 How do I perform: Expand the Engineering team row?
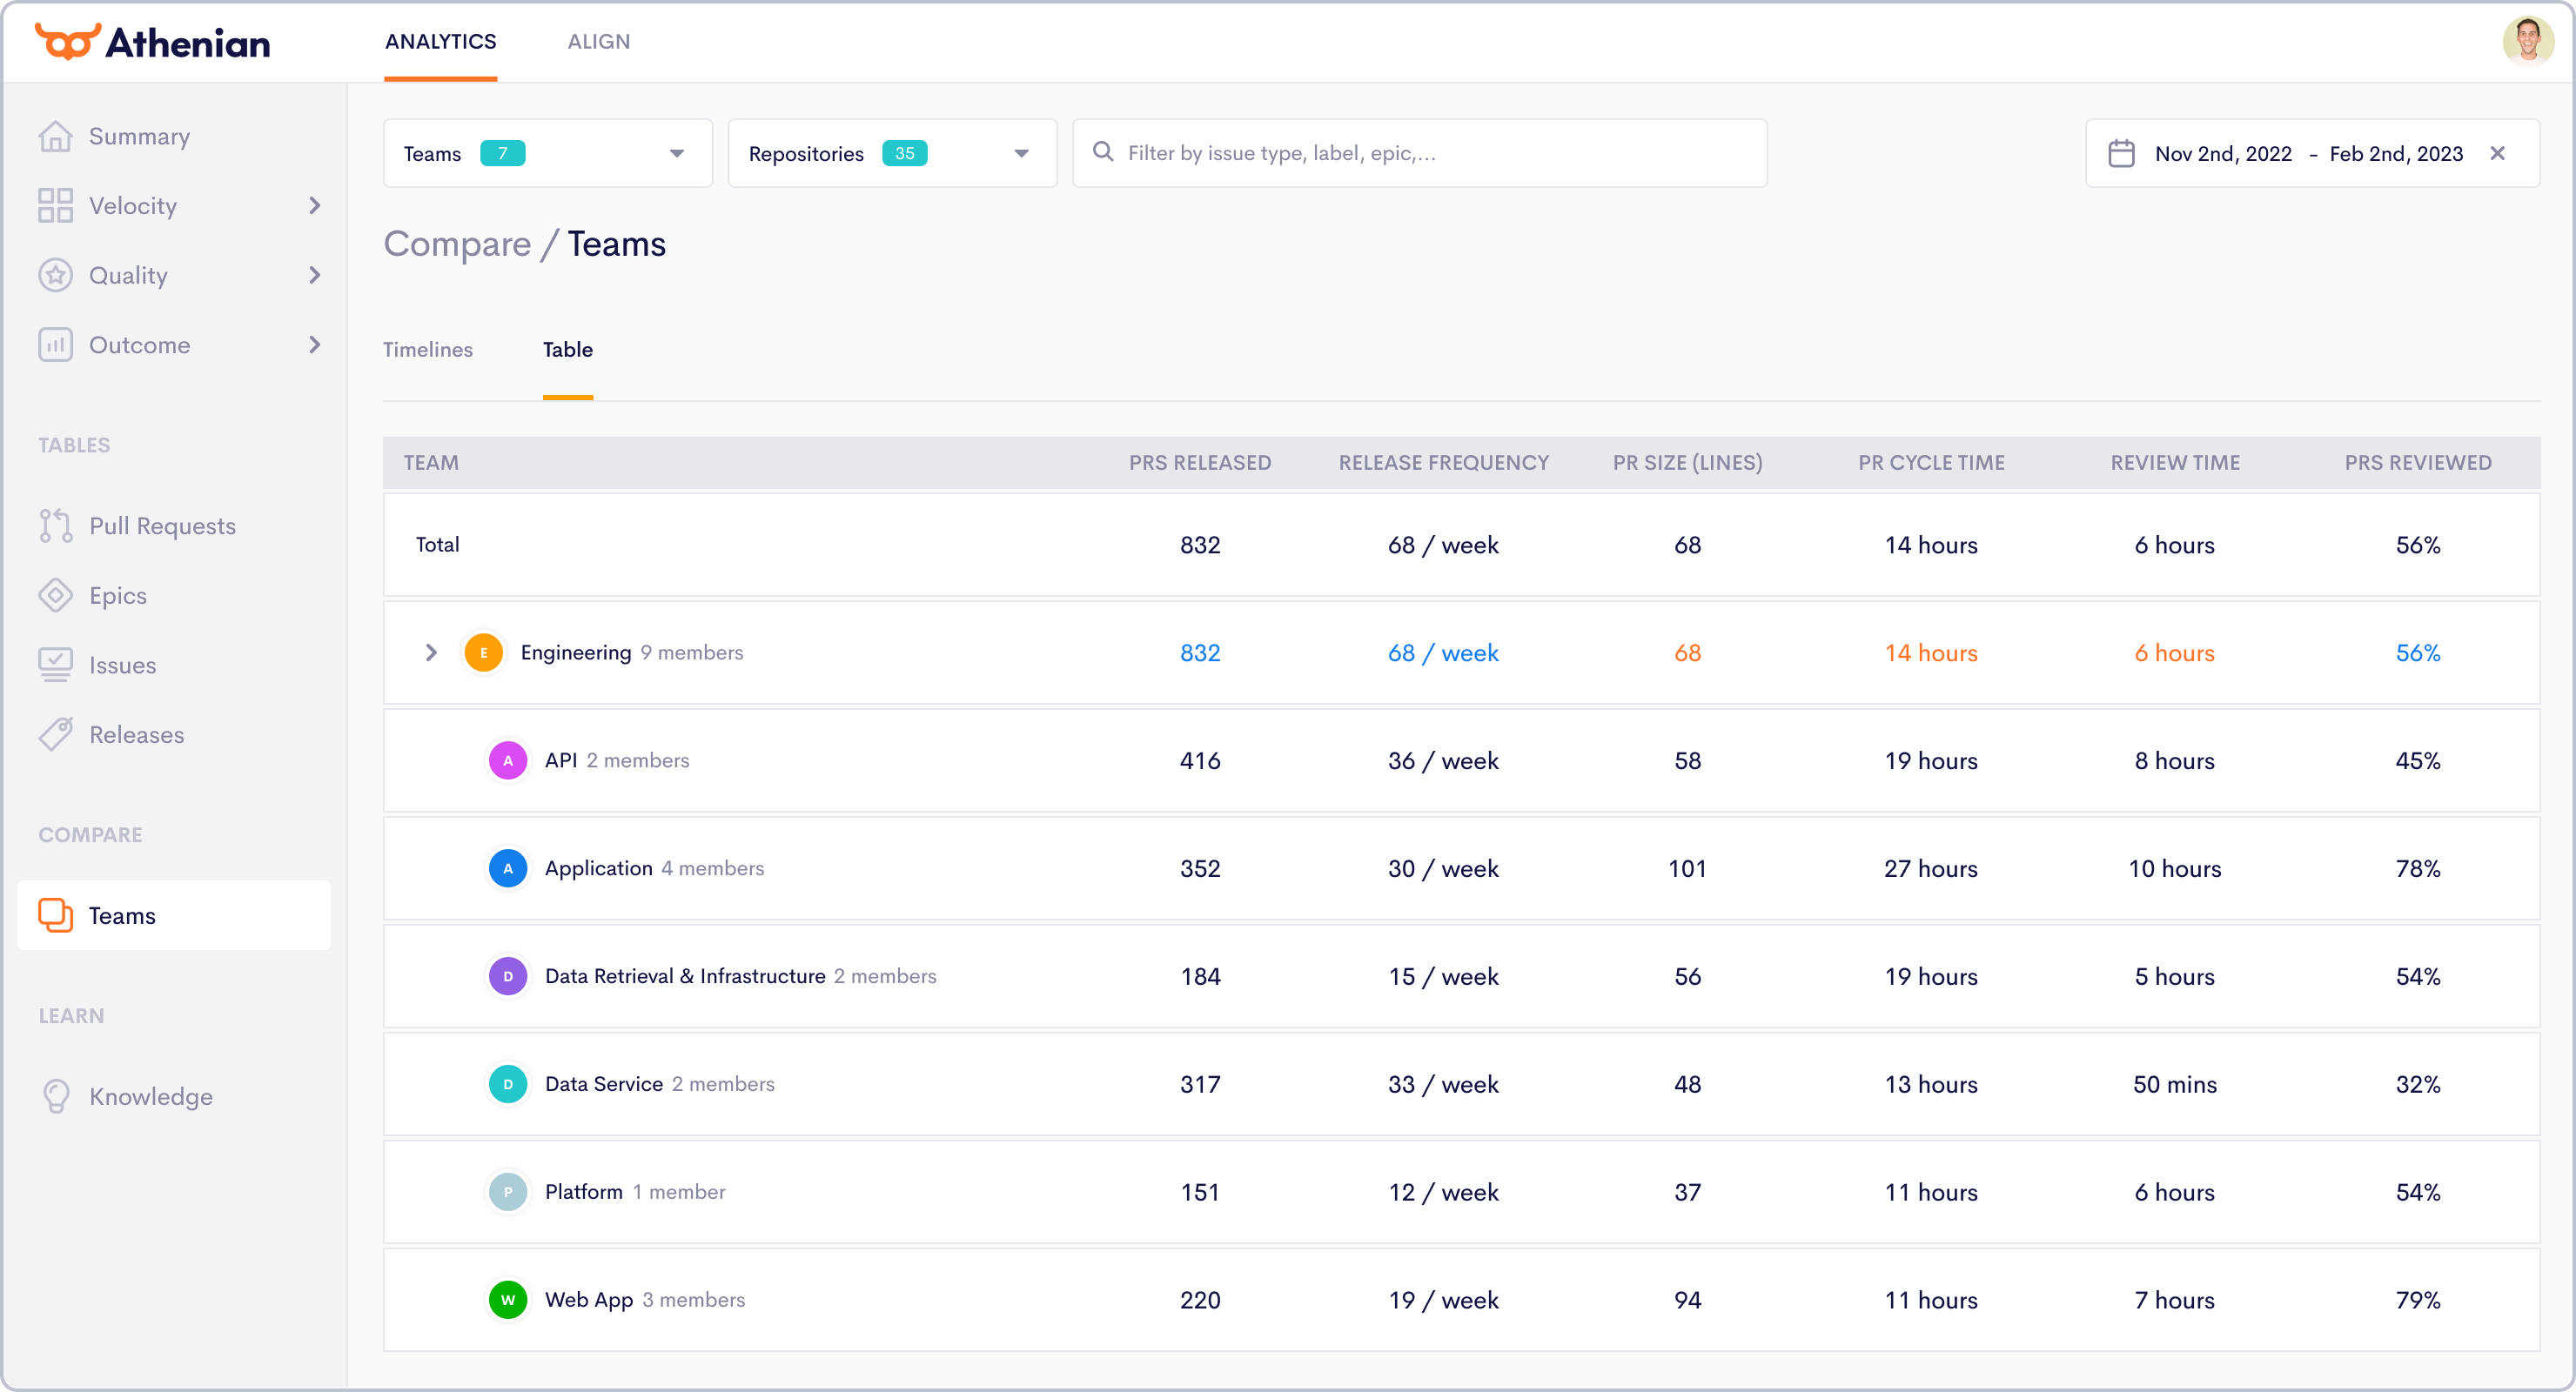[431, 653]
